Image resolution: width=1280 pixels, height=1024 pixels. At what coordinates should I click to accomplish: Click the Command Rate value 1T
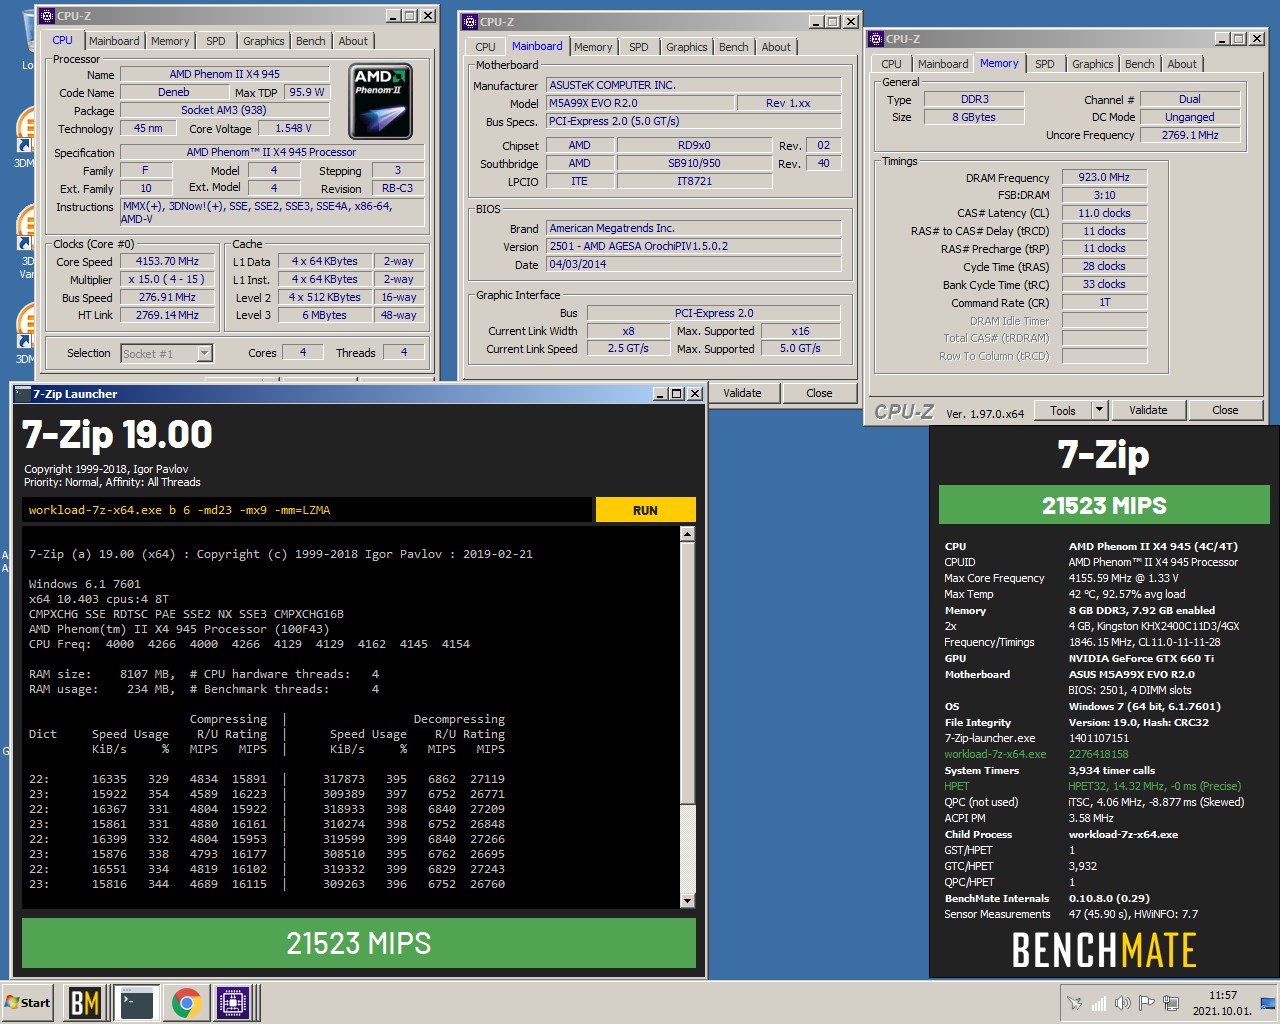pos(1104,302)
